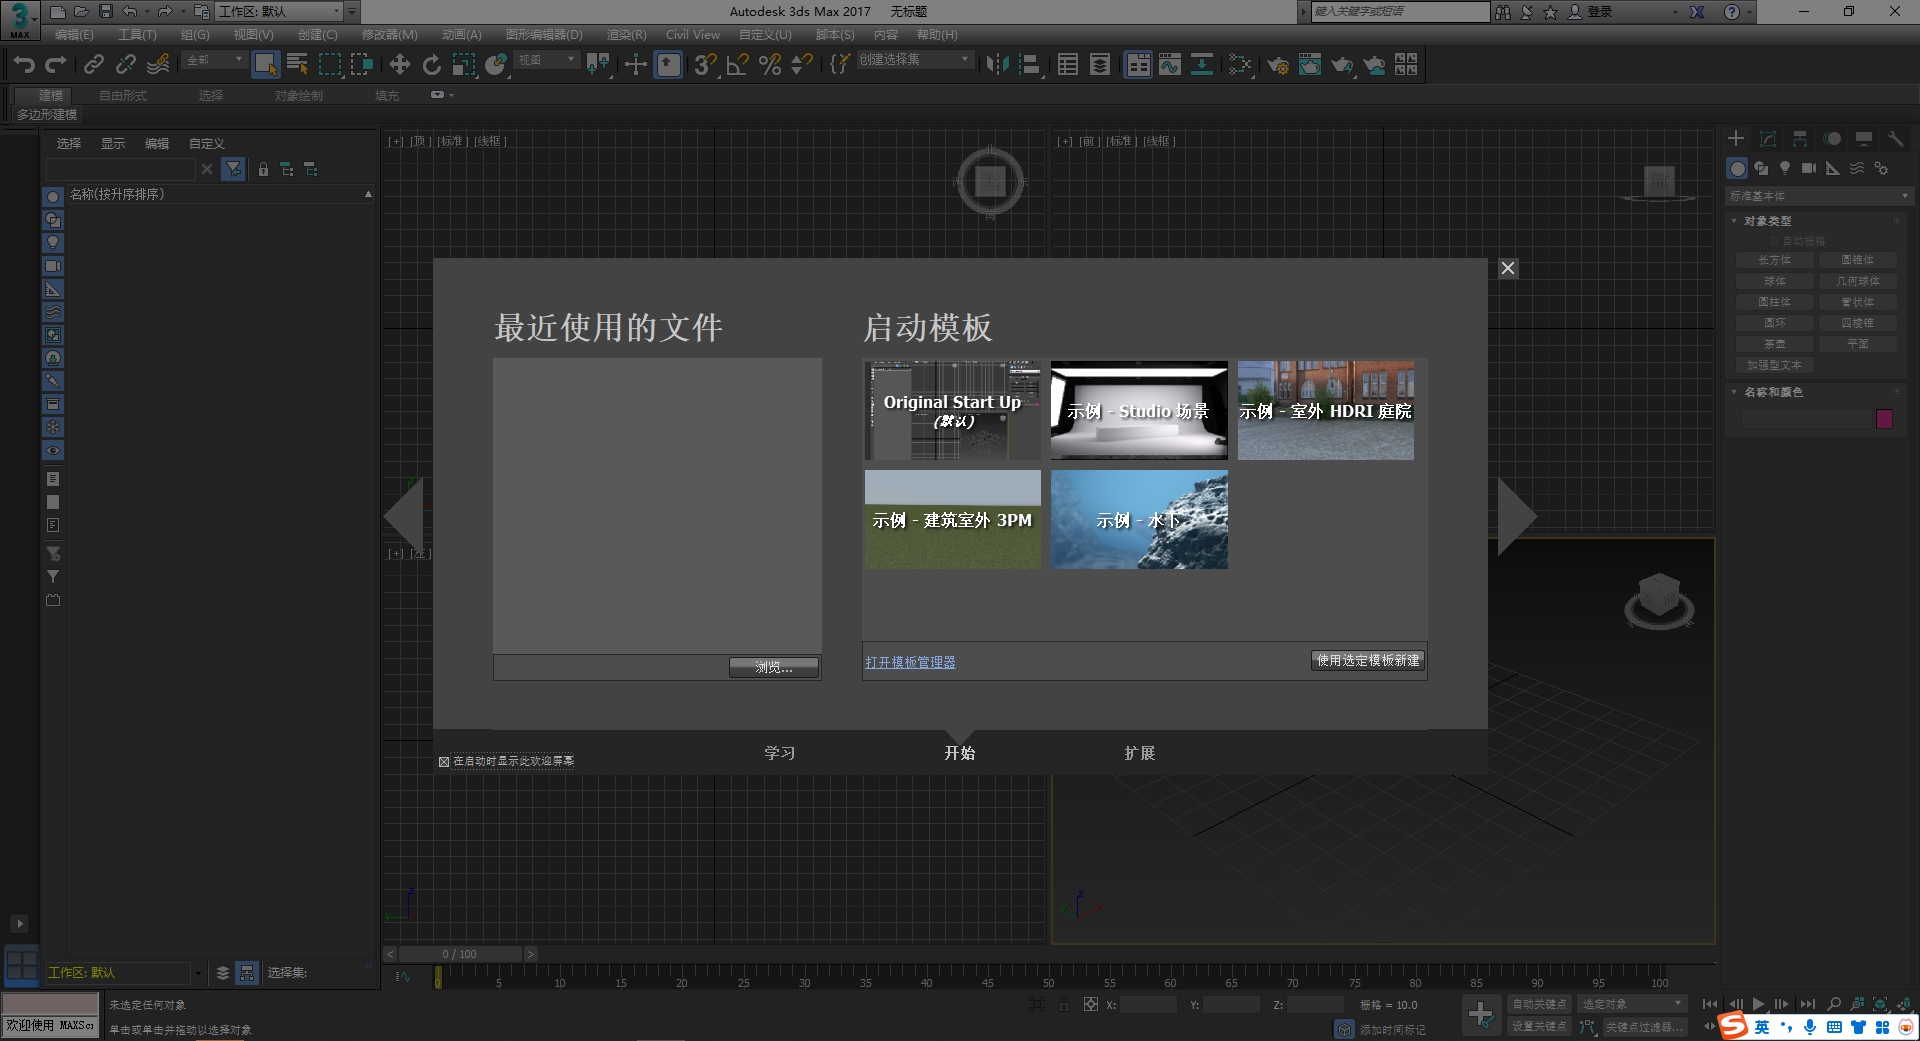
Task: Click the Play Animation button
Action: tap(1758, 1004)
